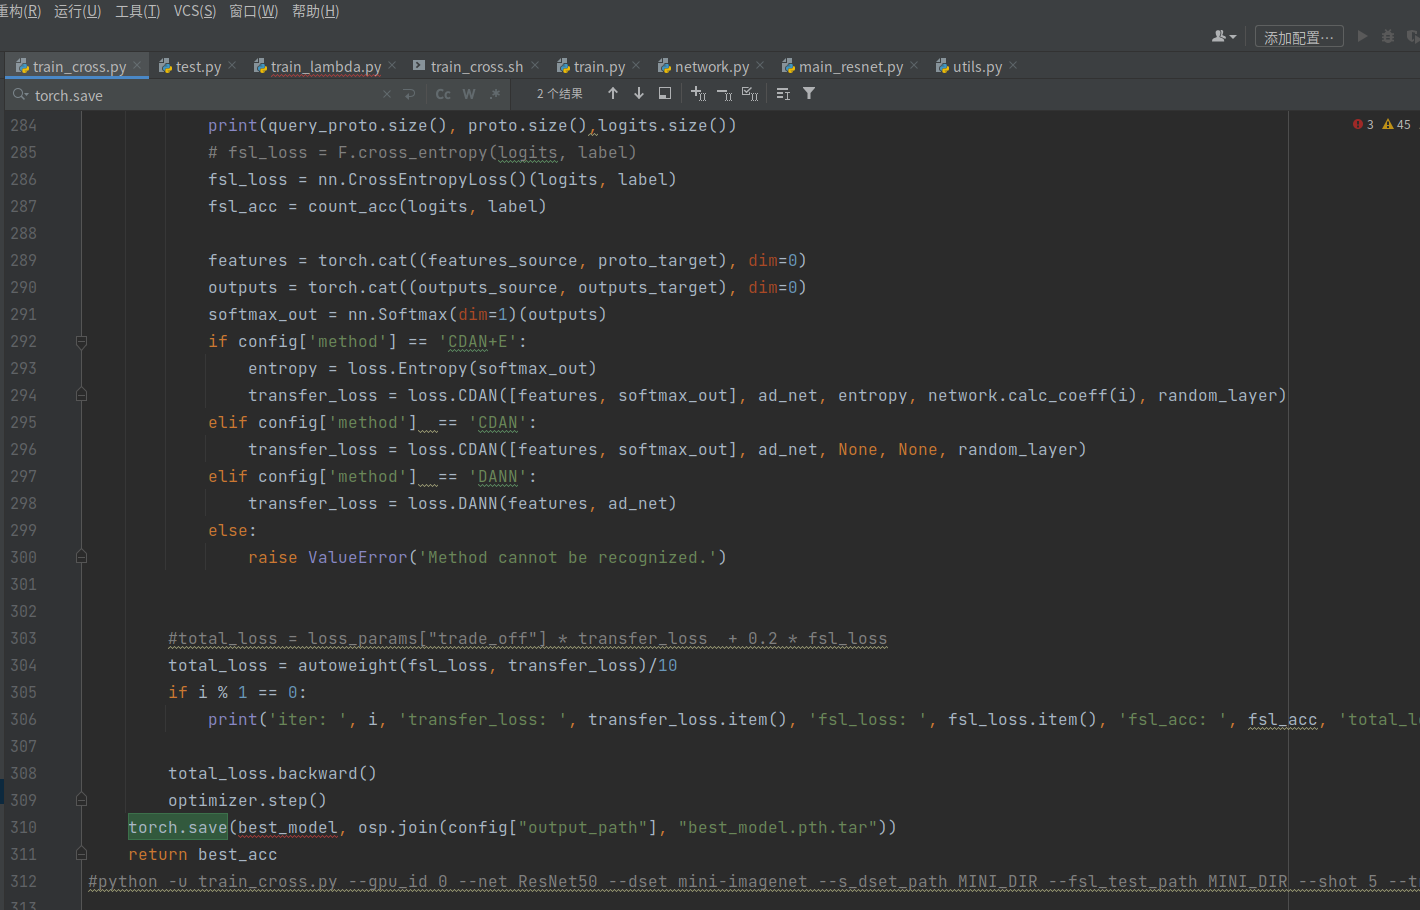Click line number 300 in the gutter
This screenshot has width=1420, height=910.
pos(23,557)
